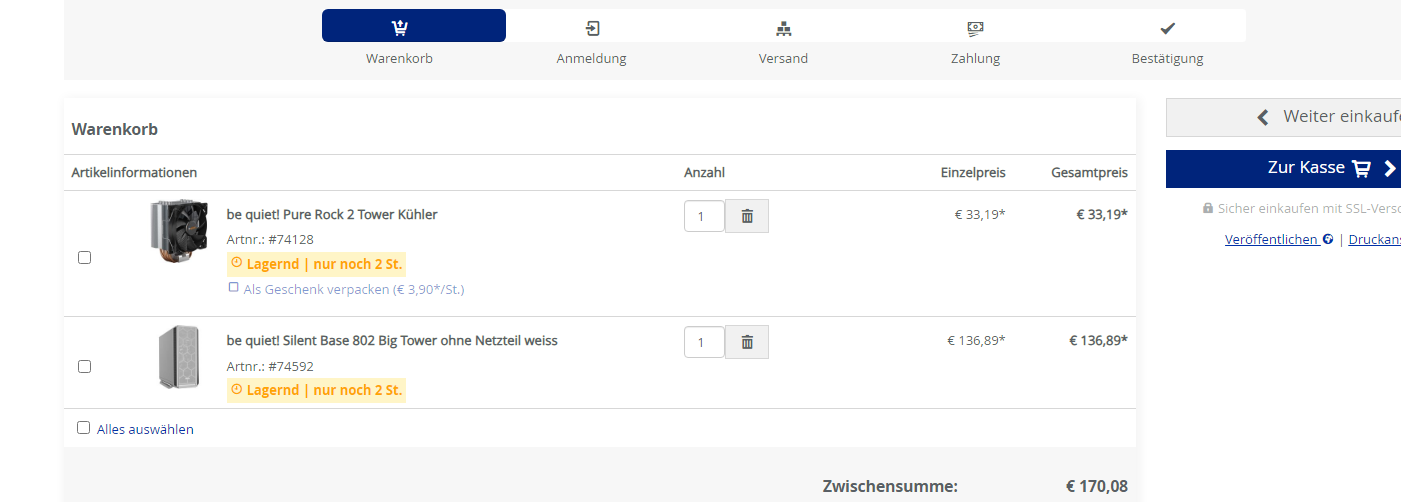
Task: Click the Einzelpreis column header
Action: click(973, 172)
